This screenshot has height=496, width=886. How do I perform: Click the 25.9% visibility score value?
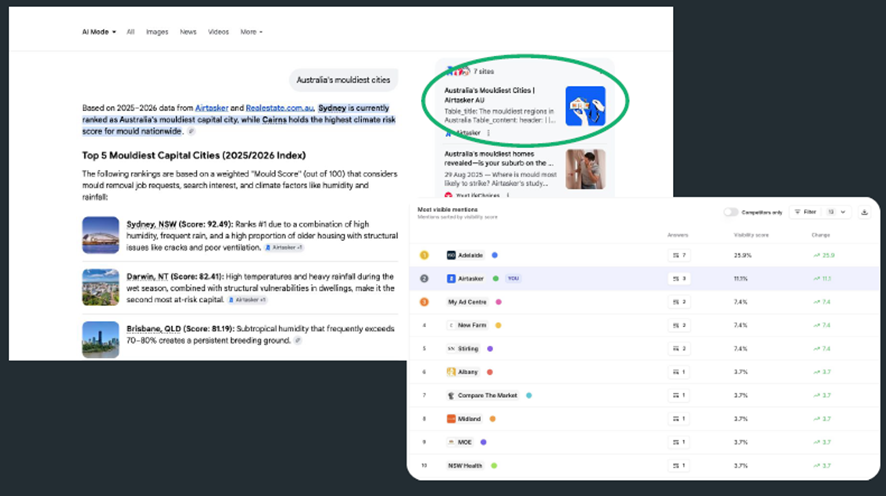742,255
